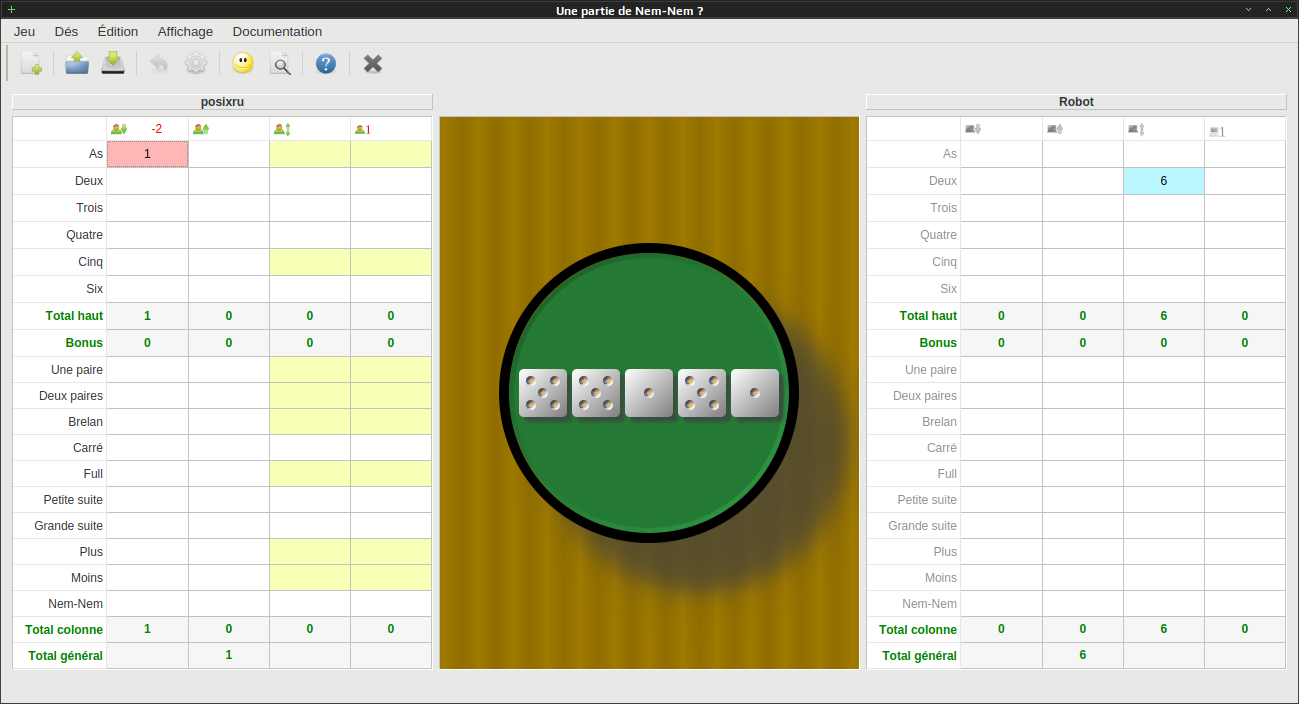
Task: Click posixru's free column double-arrow icon
Action: pos(282,129)
